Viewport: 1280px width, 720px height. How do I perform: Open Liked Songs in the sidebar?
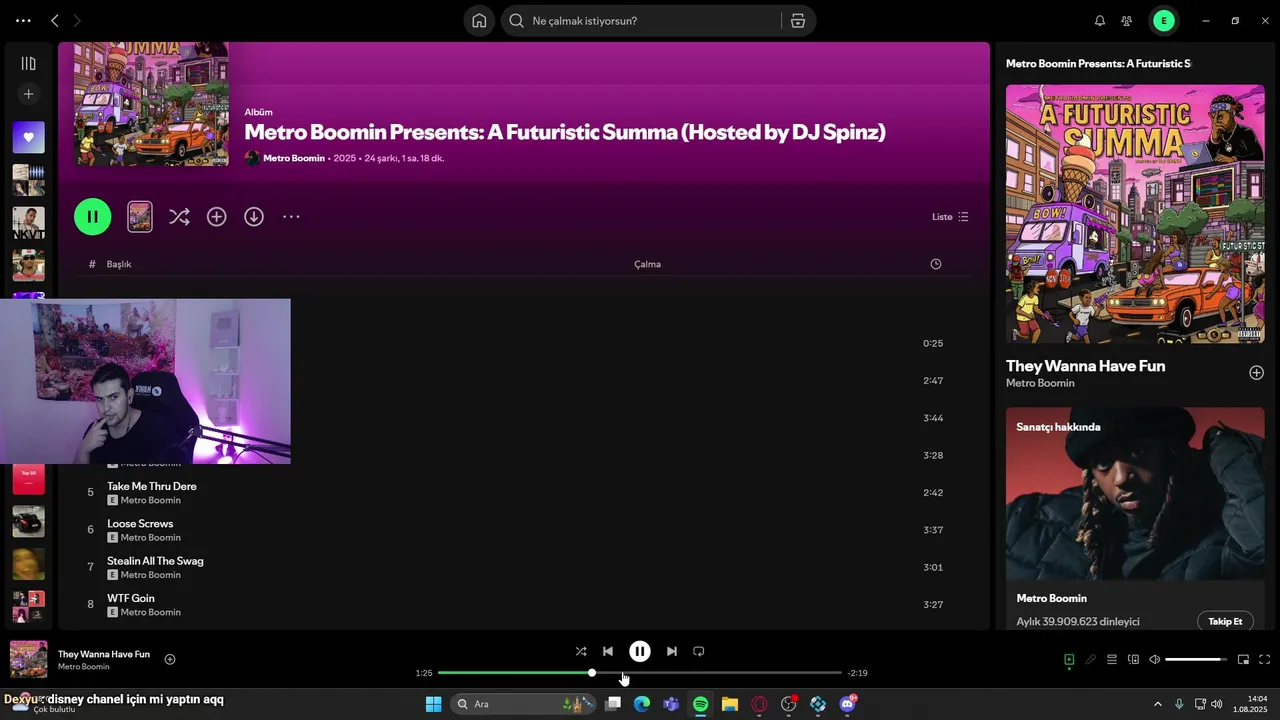[28, 137]
